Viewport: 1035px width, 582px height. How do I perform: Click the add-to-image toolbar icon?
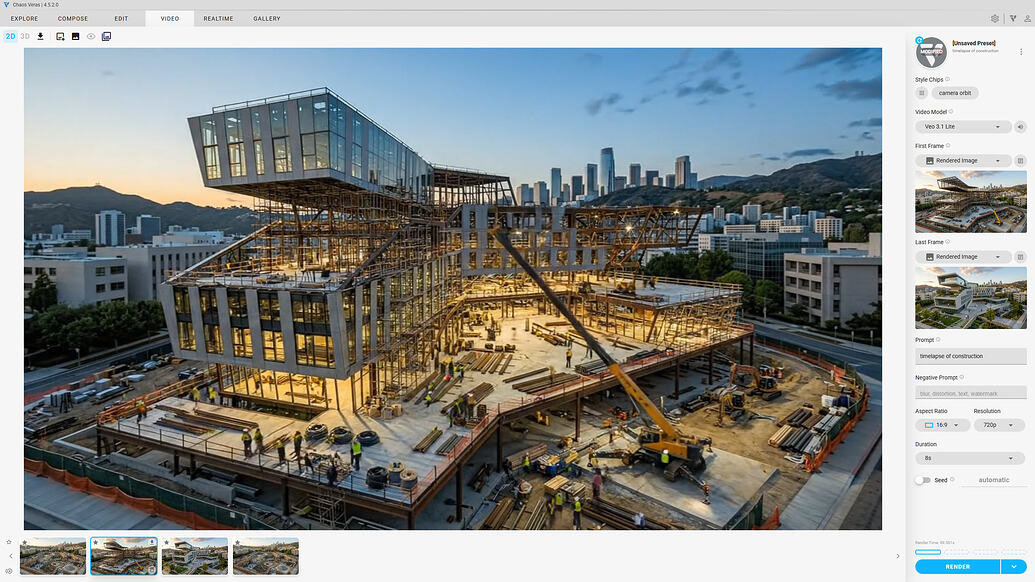[60, 36]
